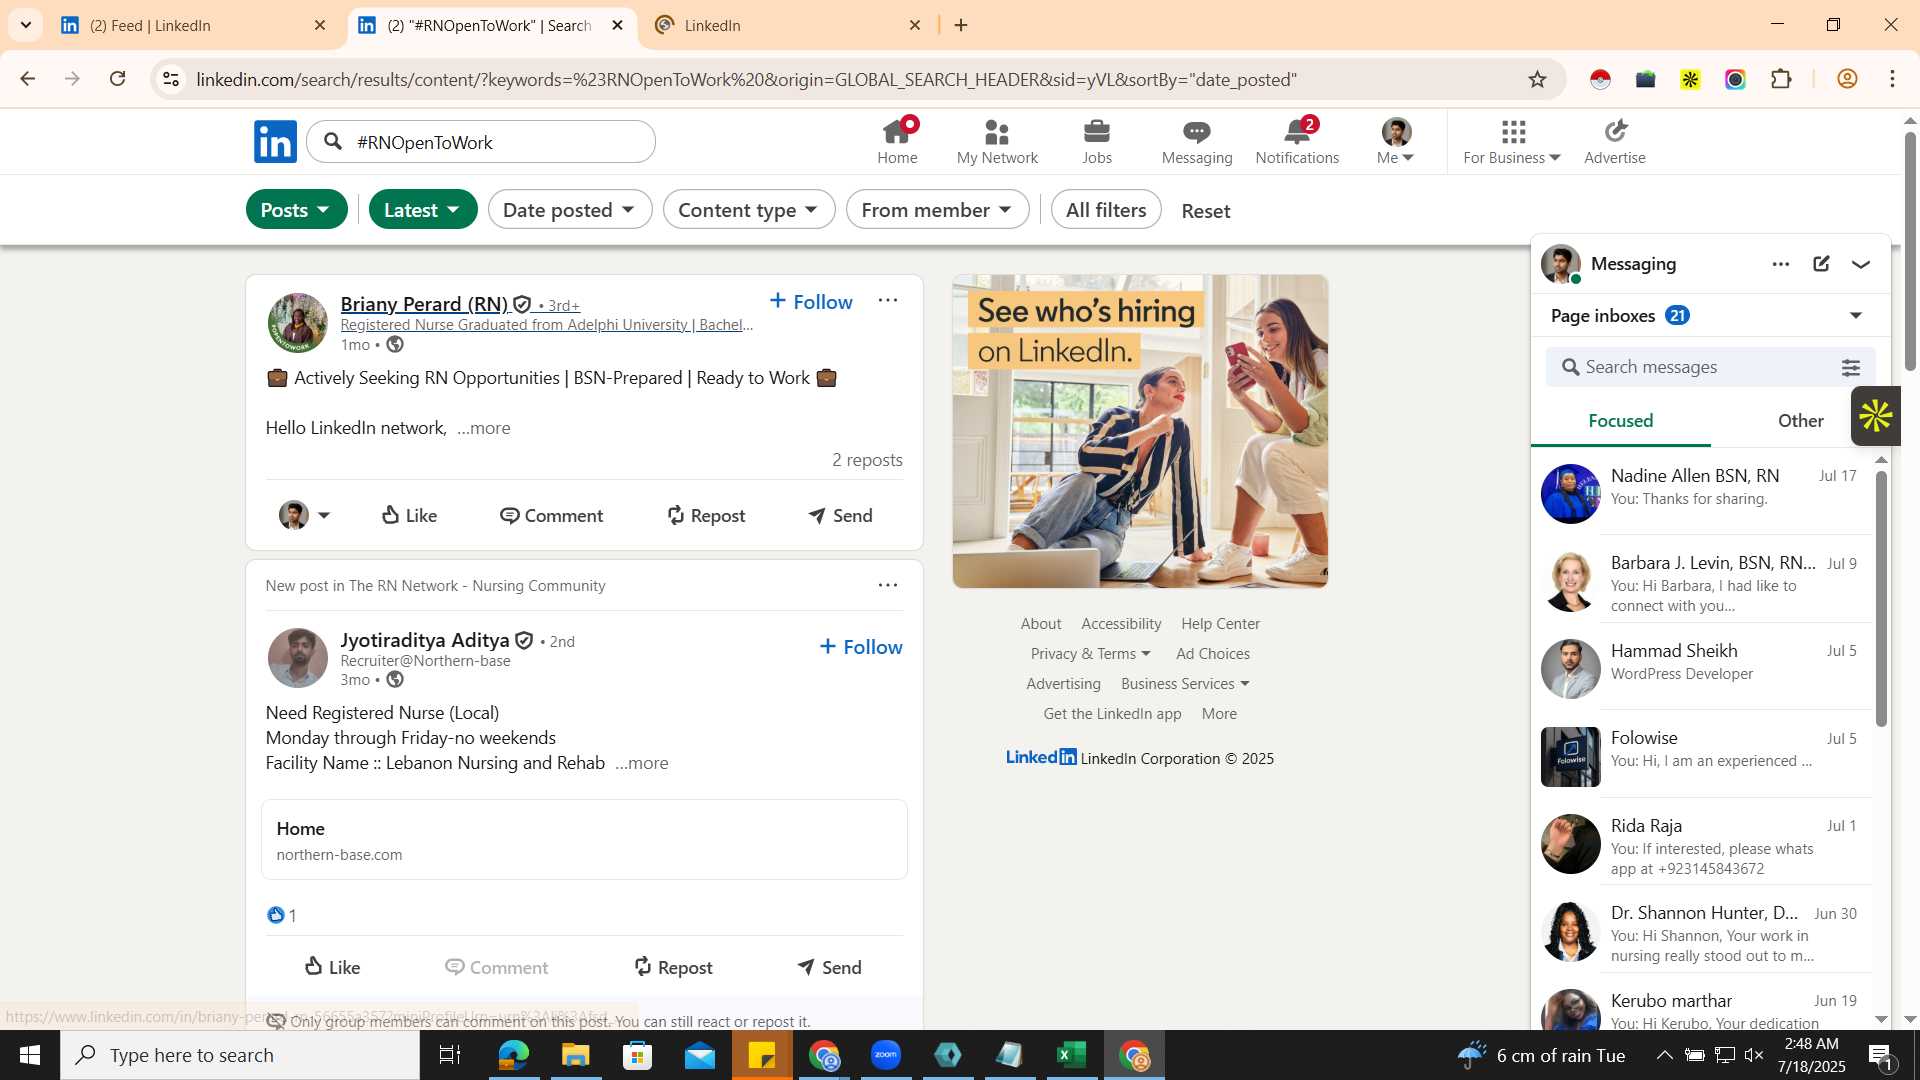This screenshot has height=1080, width=1920.
Task: Open Briany Perard (RN) profile name
Action: 424,303
